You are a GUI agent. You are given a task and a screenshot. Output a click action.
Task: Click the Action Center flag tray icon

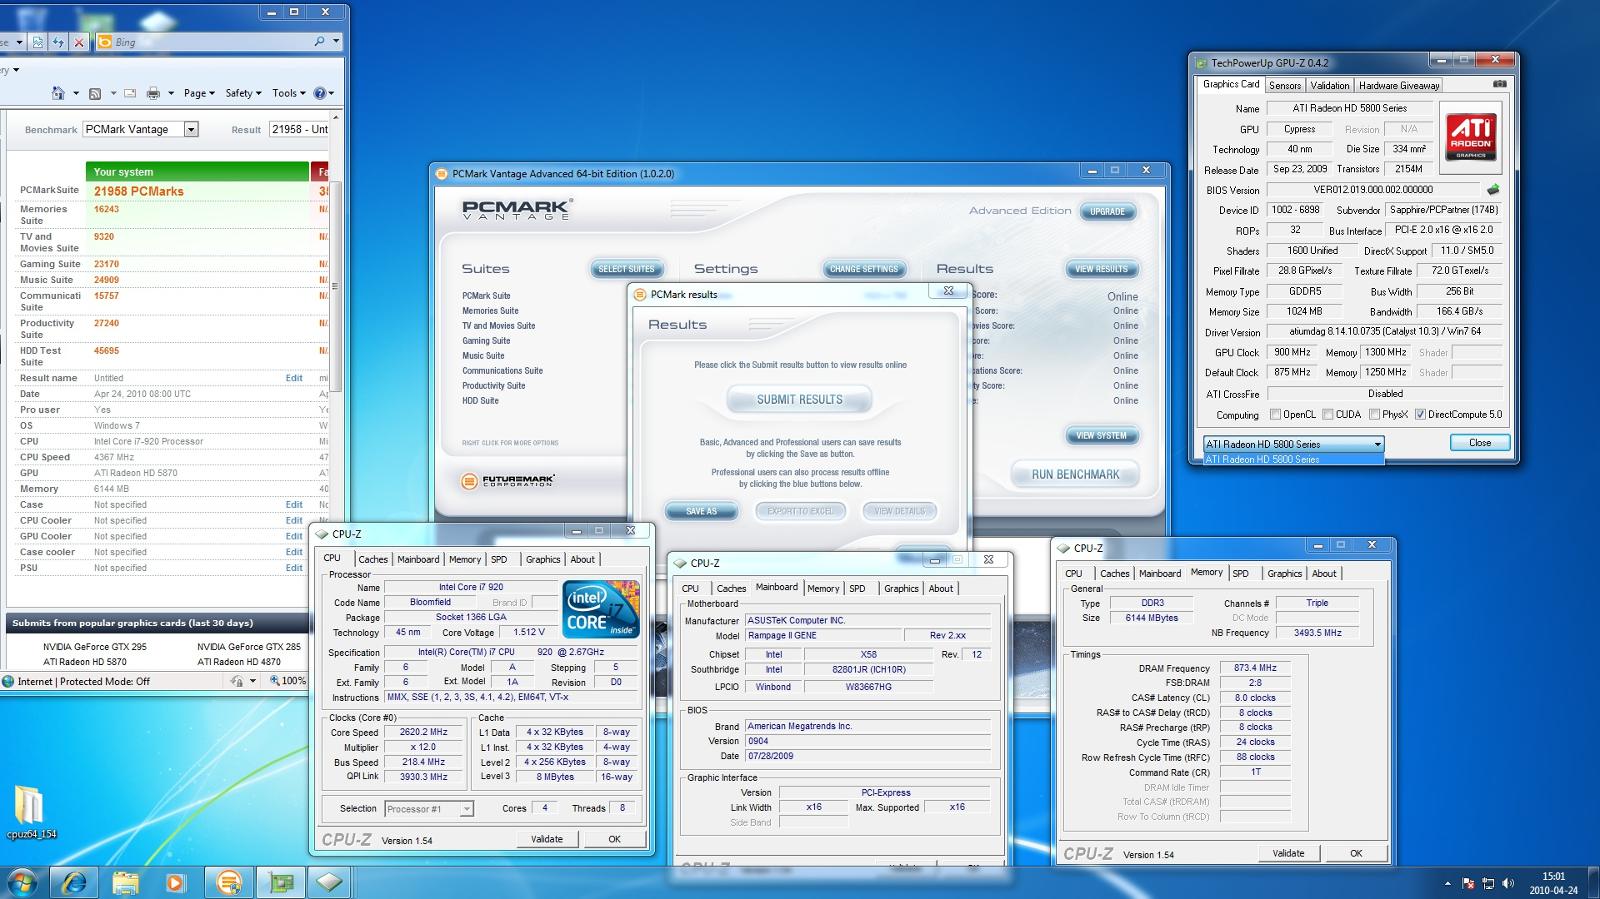pyautogui.click(x=1467, y=883)
